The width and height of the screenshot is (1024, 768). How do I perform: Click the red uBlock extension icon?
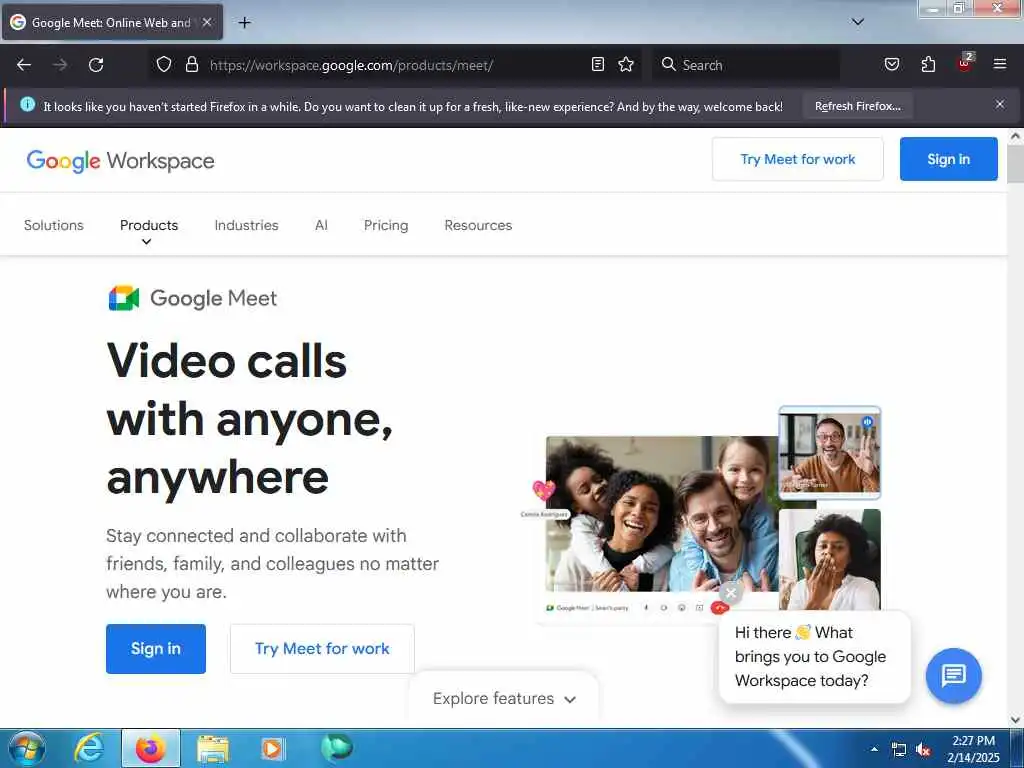click(x=965, y=63)
